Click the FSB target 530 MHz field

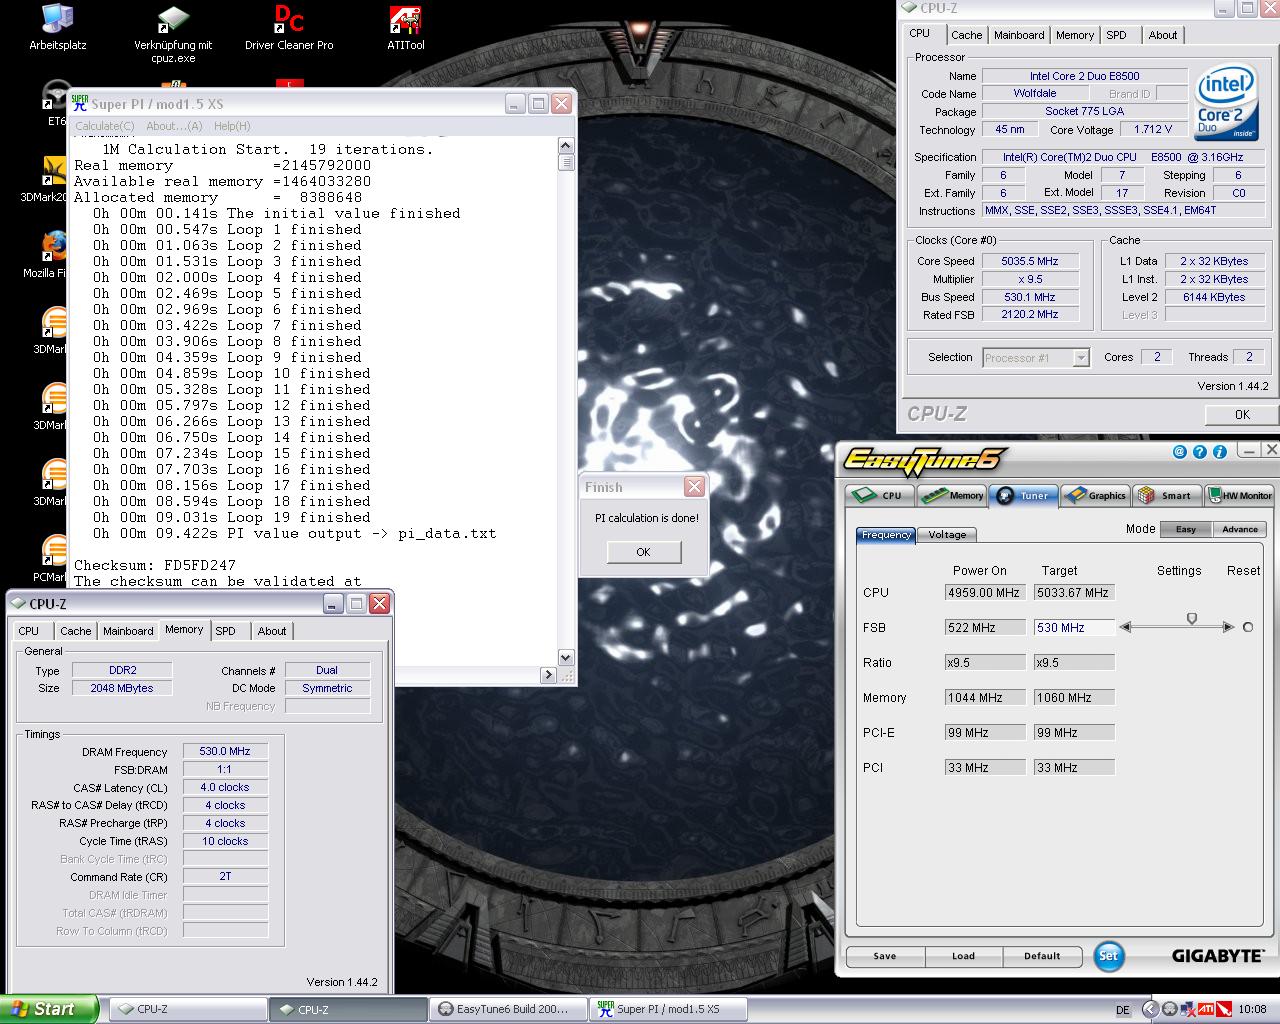[1074, 628]
